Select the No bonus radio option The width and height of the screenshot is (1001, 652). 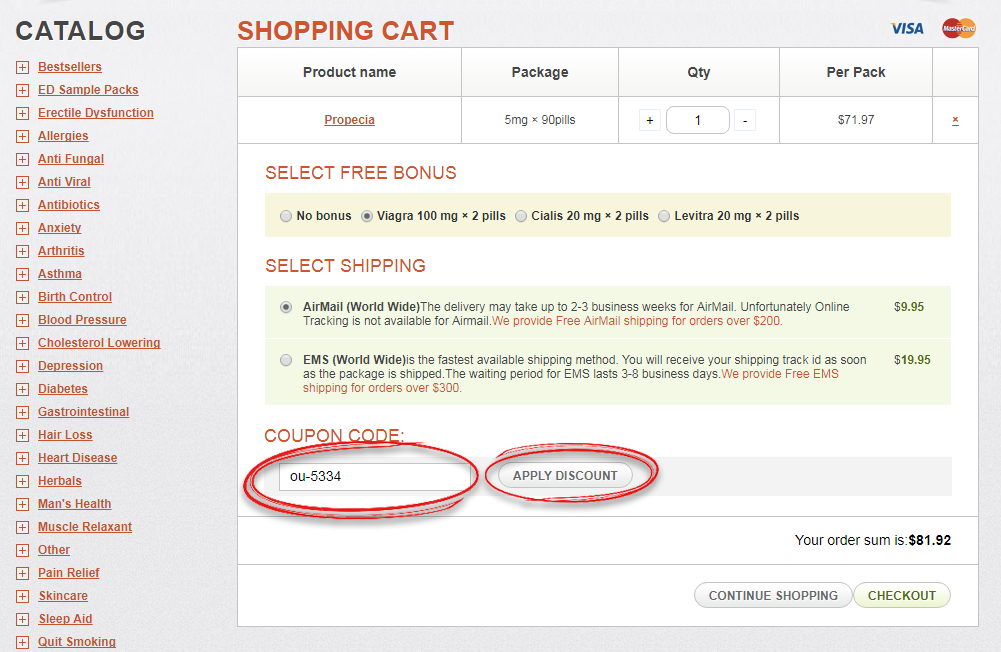point(286,216)
